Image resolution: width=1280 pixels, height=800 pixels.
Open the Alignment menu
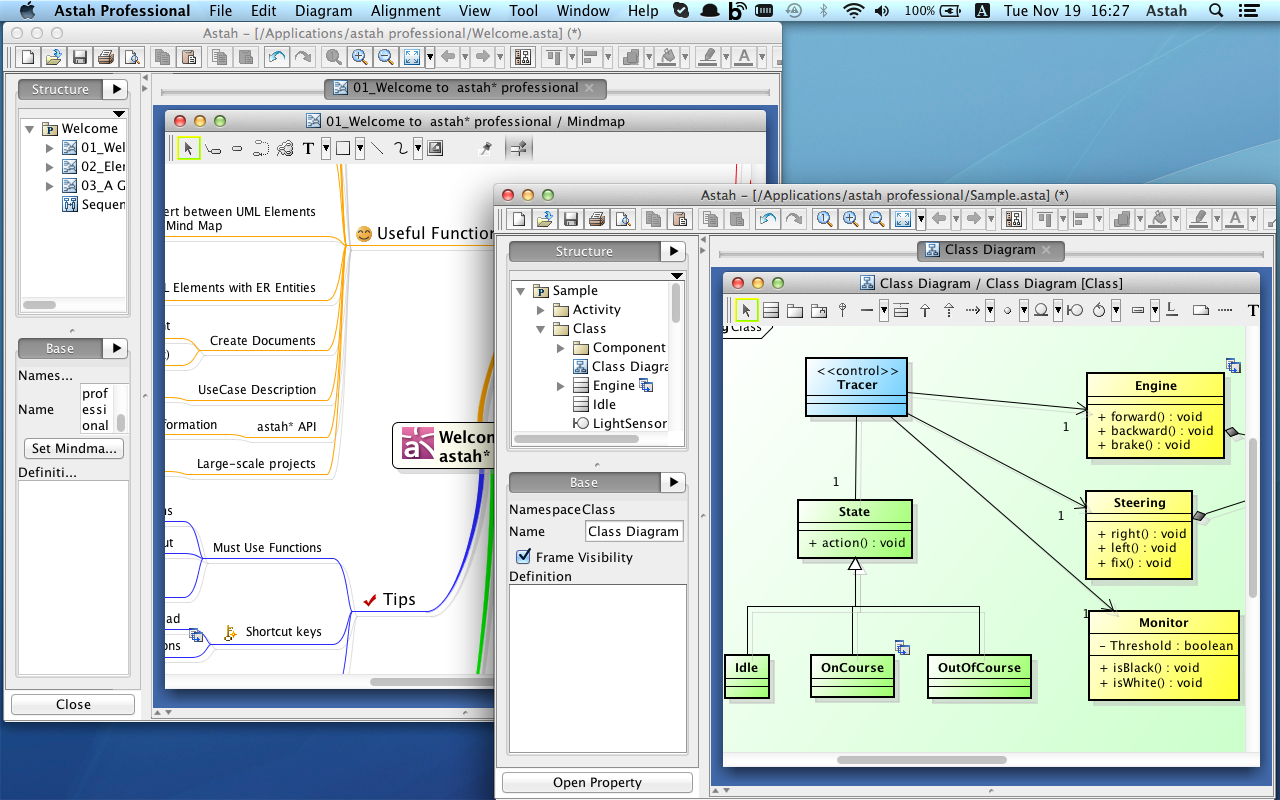coord(406,11)
